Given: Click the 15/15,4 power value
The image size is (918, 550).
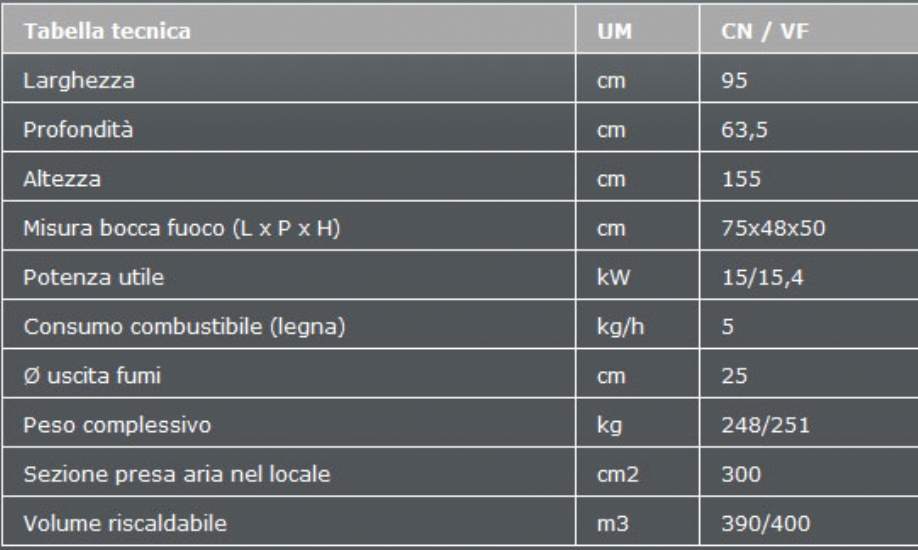Looking at the screenshot, I should point(762,278).
